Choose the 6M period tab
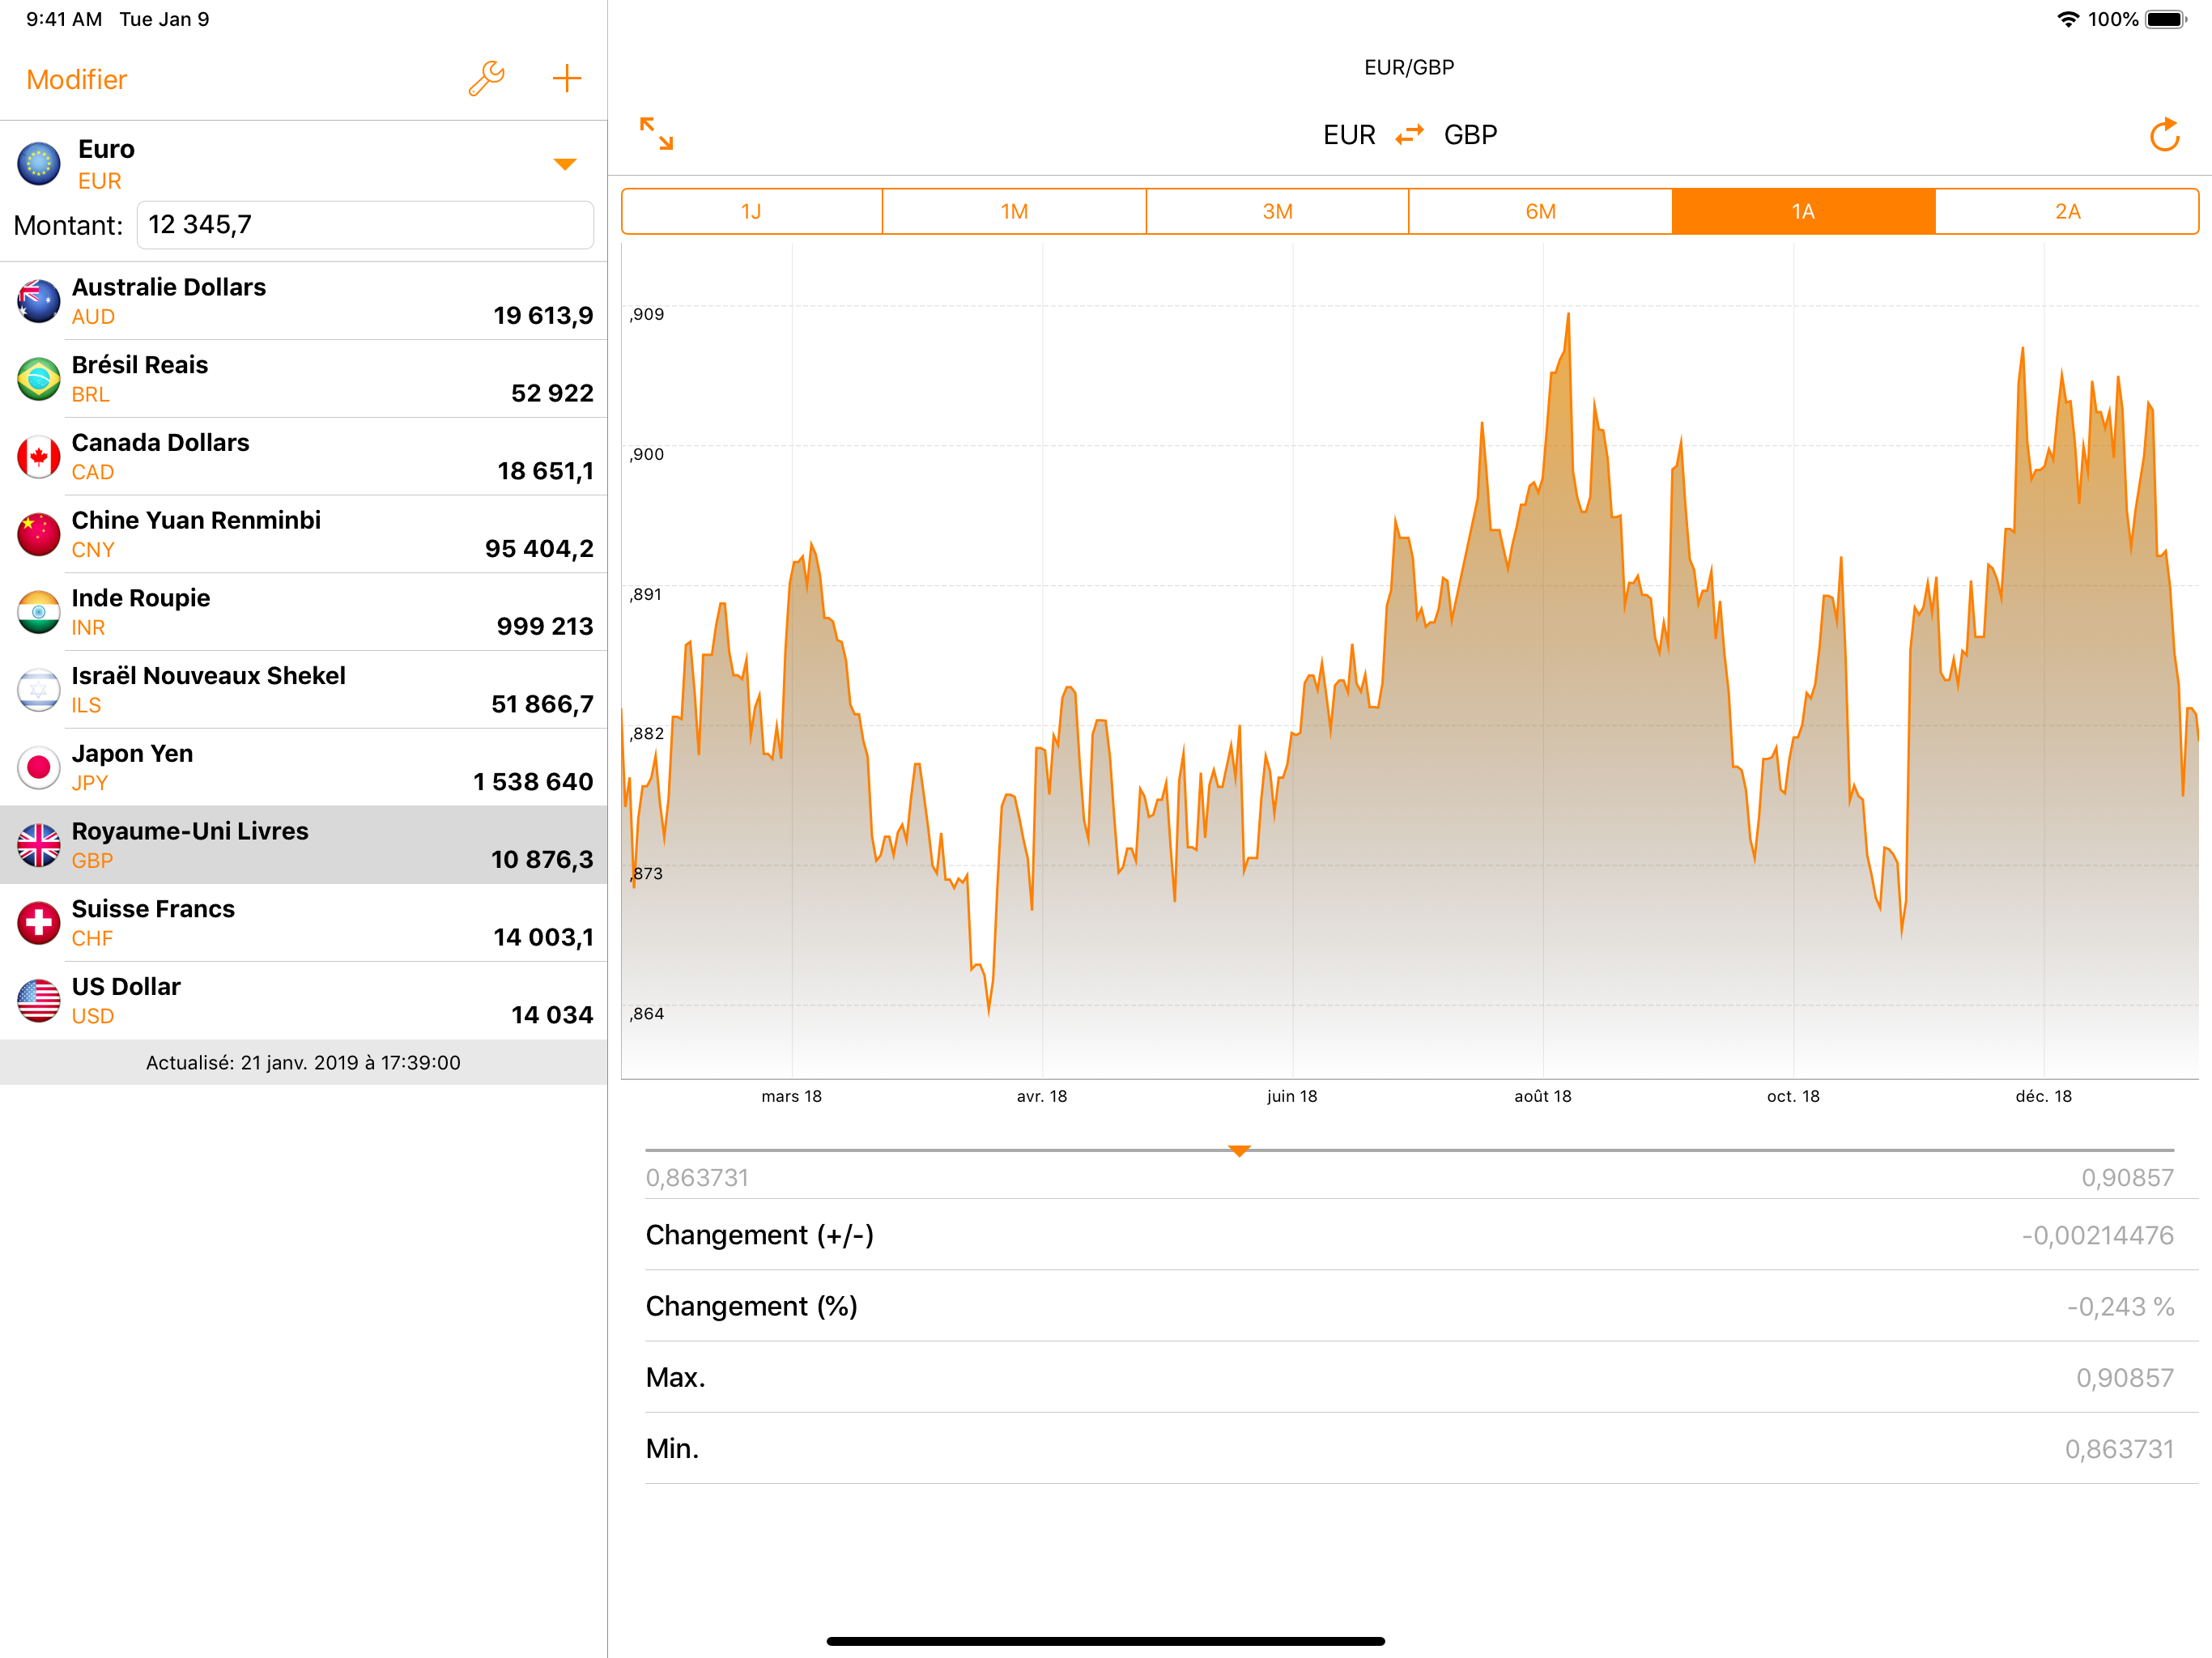This screenshot has width=2212, height=1658. click(x=1540, y=211)
